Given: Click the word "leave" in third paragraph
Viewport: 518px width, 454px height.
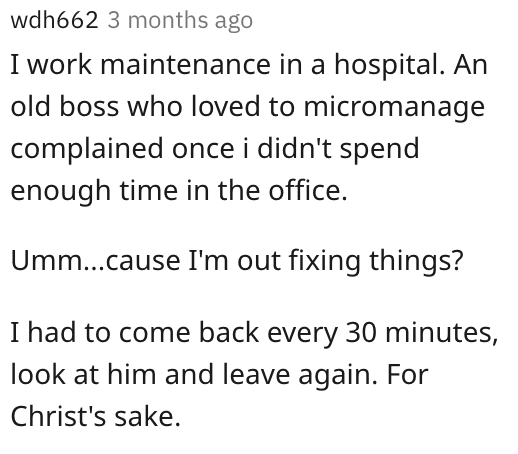Looking at the screenshot, I should 256,374.
